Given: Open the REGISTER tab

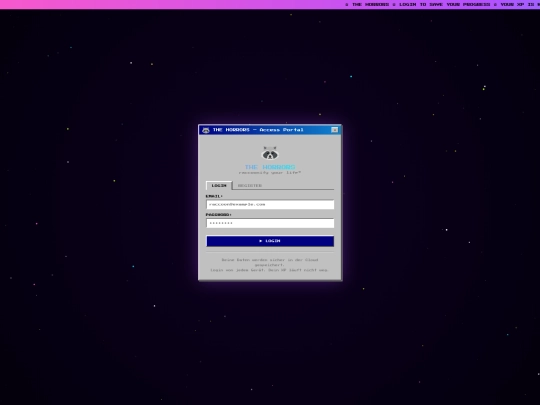Looking at the screenshot, I should pyautogui.click(x=250, y=186).
